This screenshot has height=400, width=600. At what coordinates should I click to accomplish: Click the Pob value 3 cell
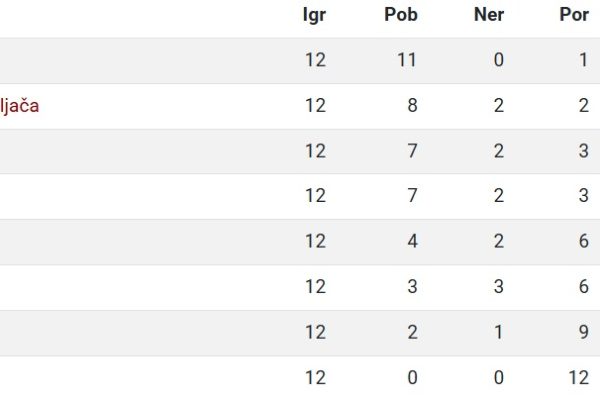coord(412,287)
